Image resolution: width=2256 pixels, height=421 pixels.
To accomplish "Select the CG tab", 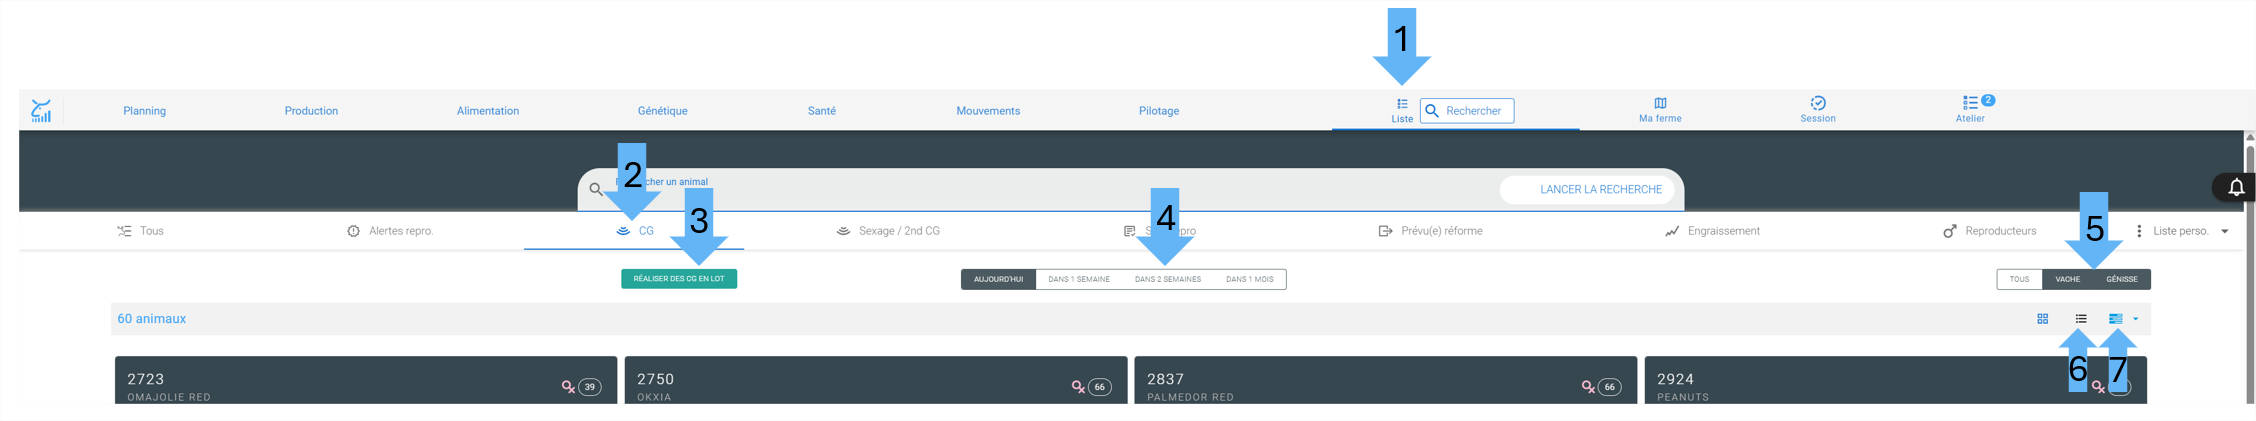I will [634, 231].
